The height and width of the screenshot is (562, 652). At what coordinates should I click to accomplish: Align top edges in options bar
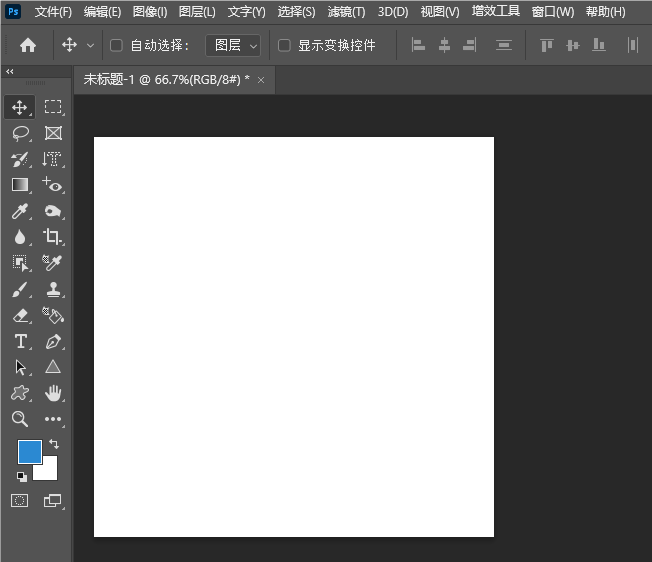point(546,45)
